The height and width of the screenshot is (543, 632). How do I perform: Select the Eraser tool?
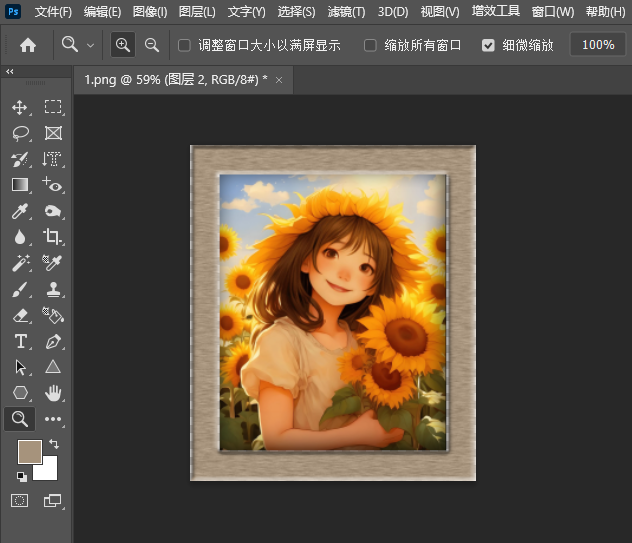[x=20, y=315]
